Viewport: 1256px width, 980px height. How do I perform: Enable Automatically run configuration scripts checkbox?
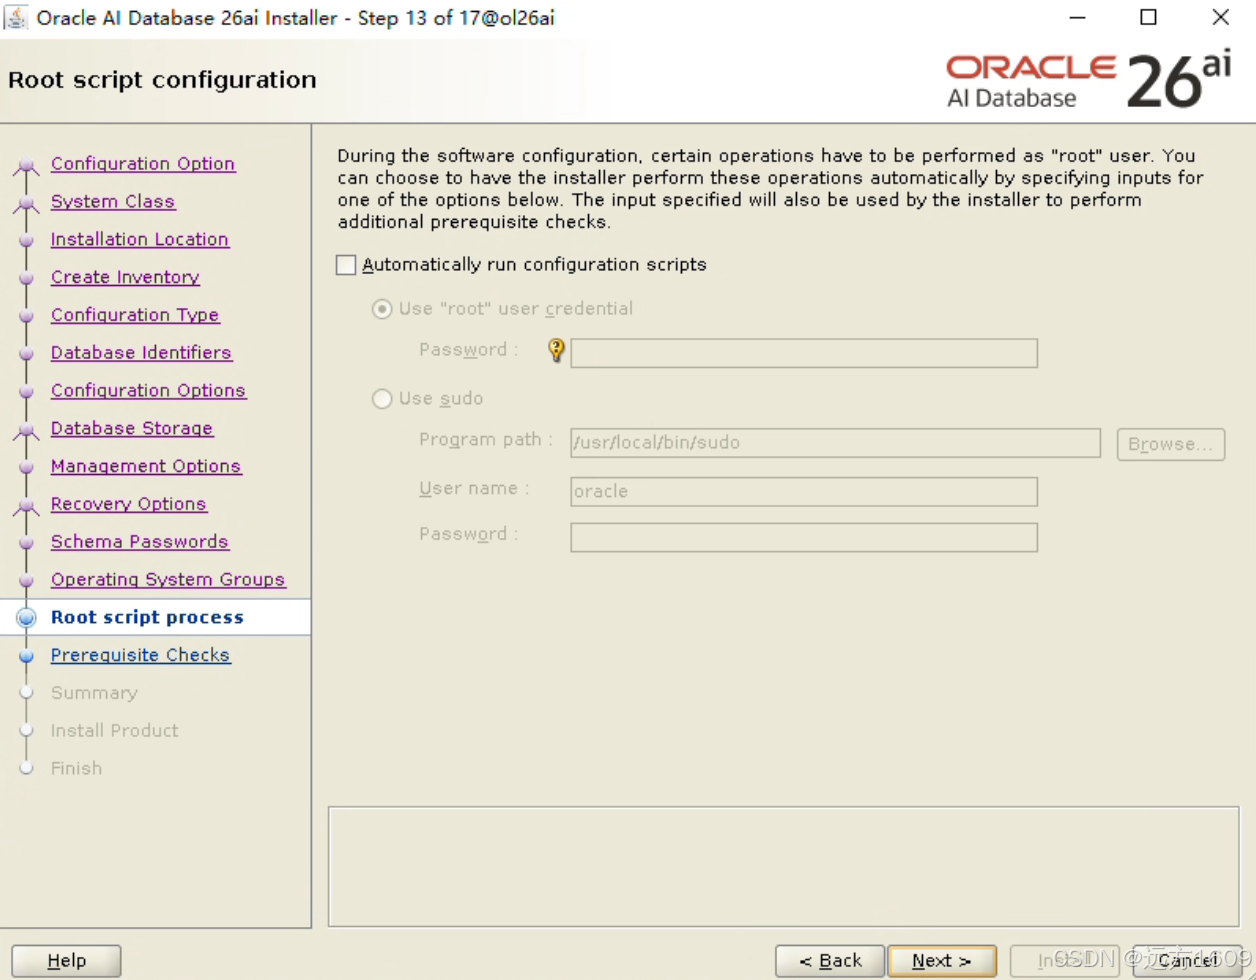tap(346, 265)
